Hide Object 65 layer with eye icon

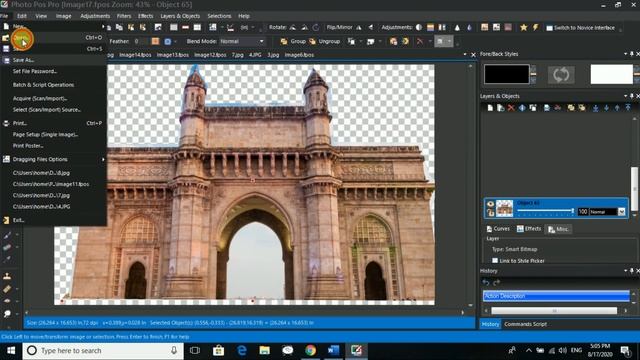(490, 204)
